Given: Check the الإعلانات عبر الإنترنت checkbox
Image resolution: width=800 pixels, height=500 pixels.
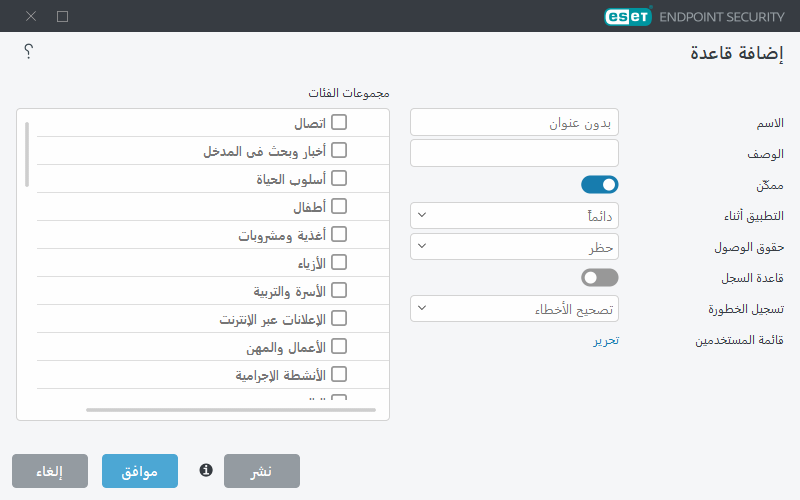Looking at the screenshot, I should coord(339,318).
